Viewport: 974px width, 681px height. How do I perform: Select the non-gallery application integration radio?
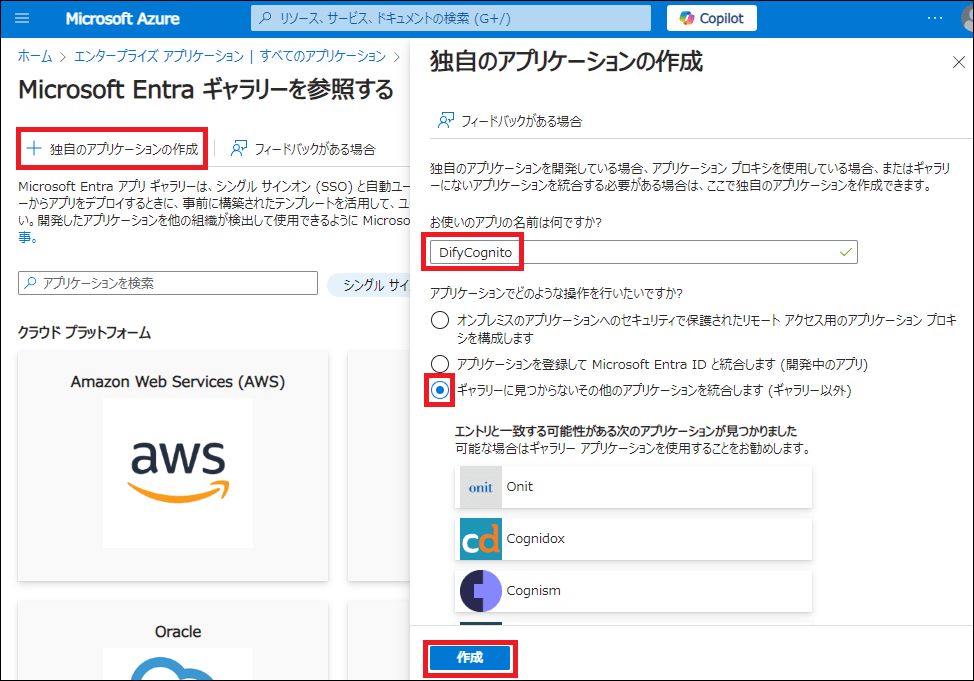click(440, 390)
